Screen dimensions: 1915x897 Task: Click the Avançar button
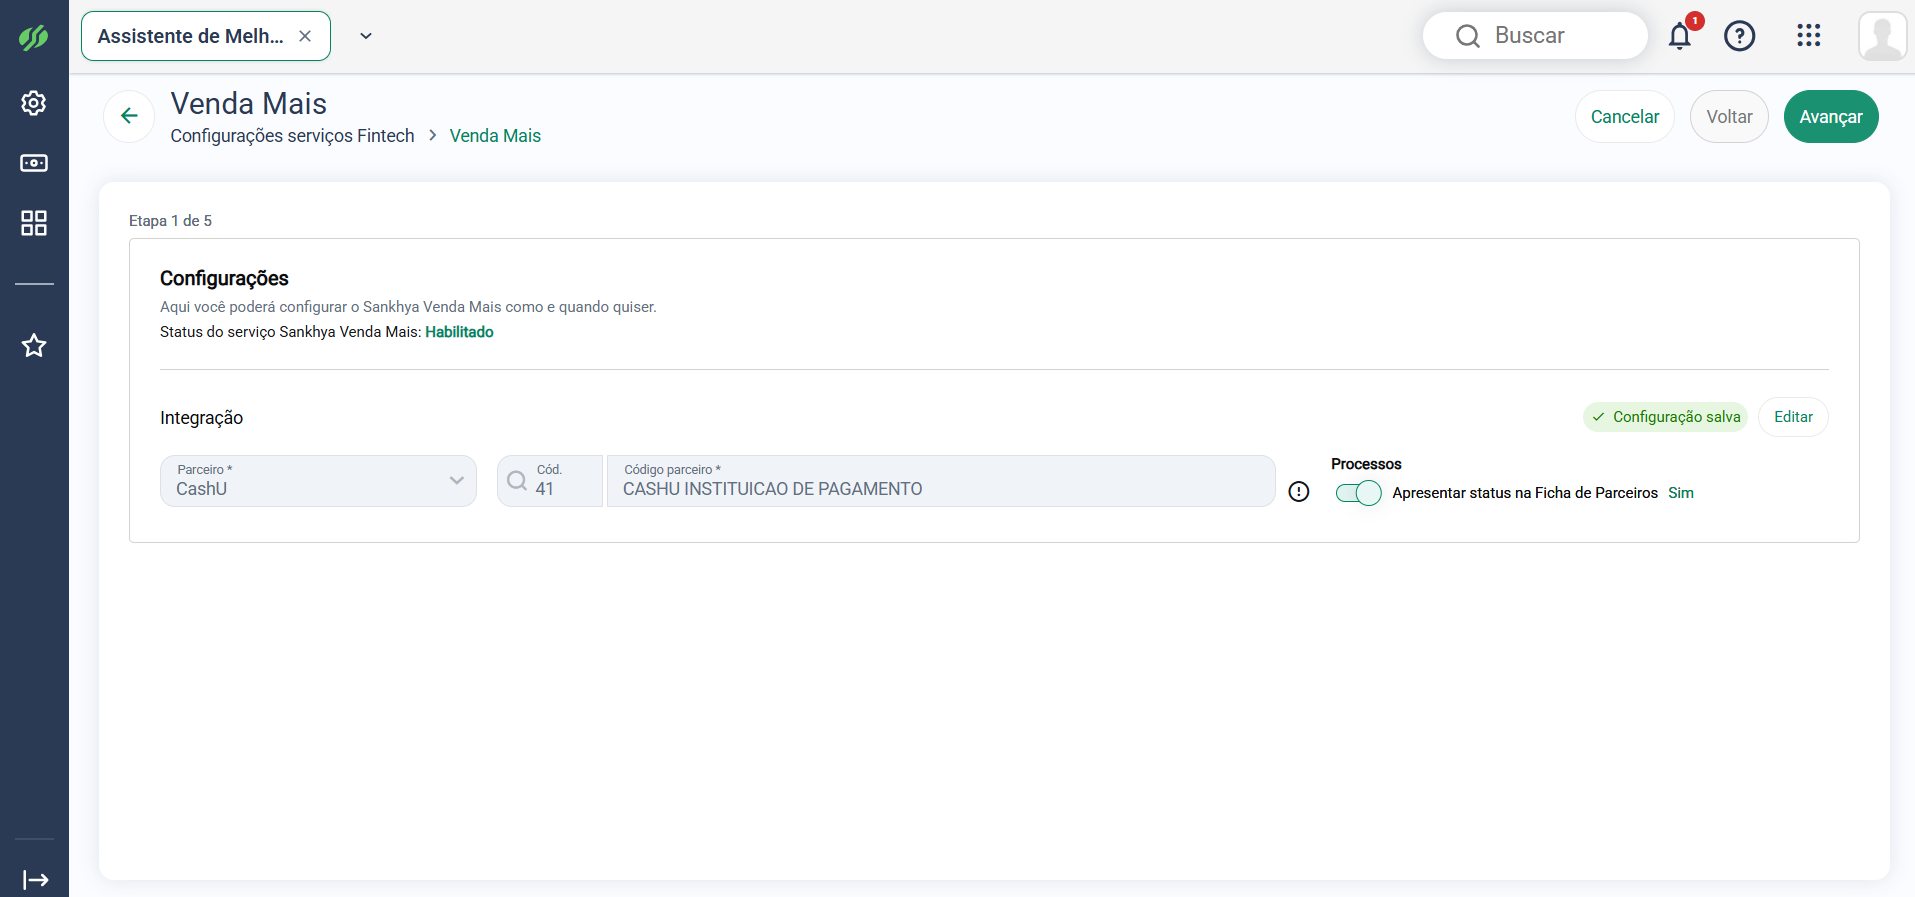coord(1831,117)
